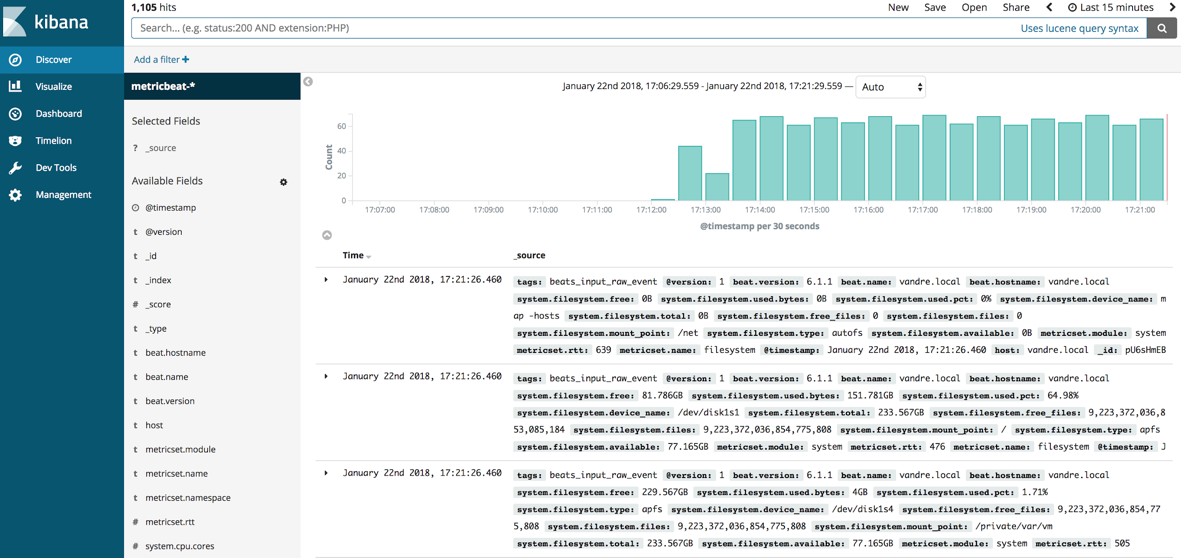Click Add a filter link
Viewport: 1181px width, 558px height.
pos(161,60)
